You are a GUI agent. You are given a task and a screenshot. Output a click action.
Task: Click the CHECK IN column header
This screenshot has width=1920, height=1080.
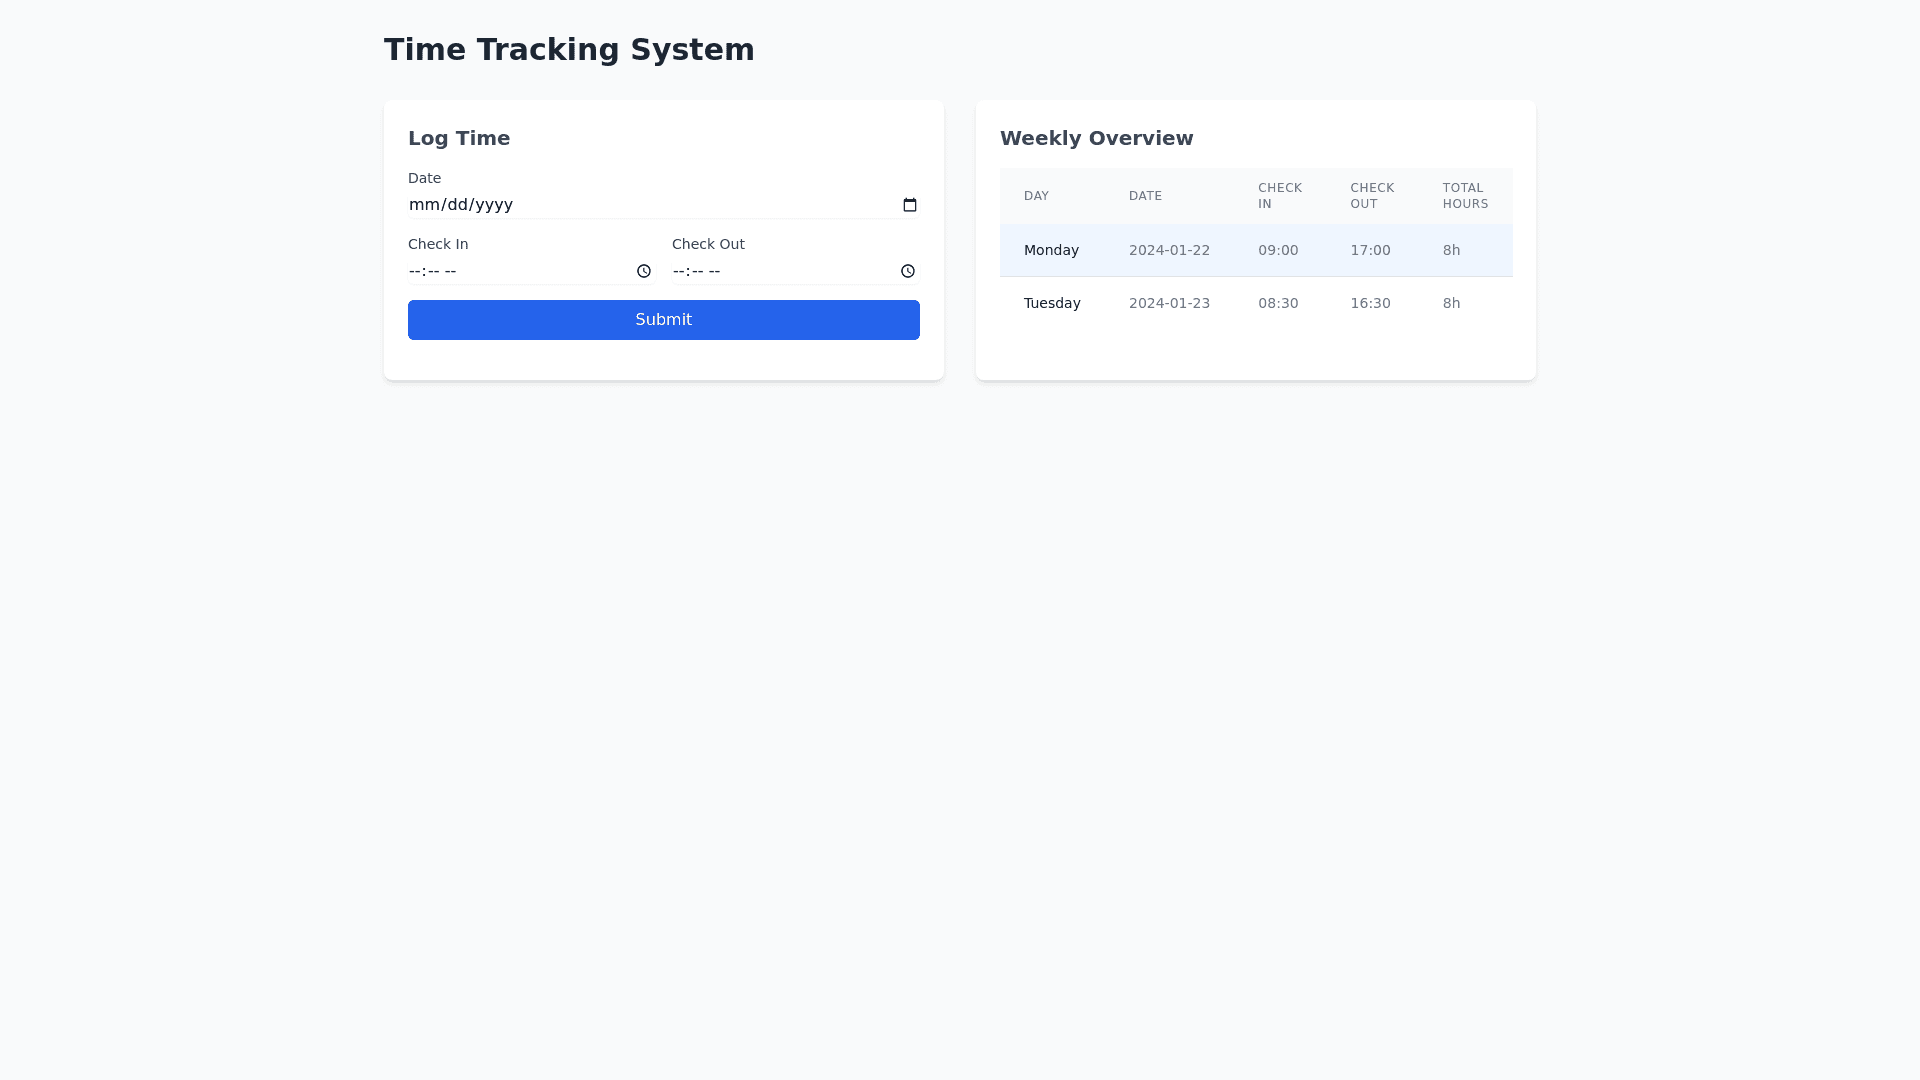point(1279,196)
